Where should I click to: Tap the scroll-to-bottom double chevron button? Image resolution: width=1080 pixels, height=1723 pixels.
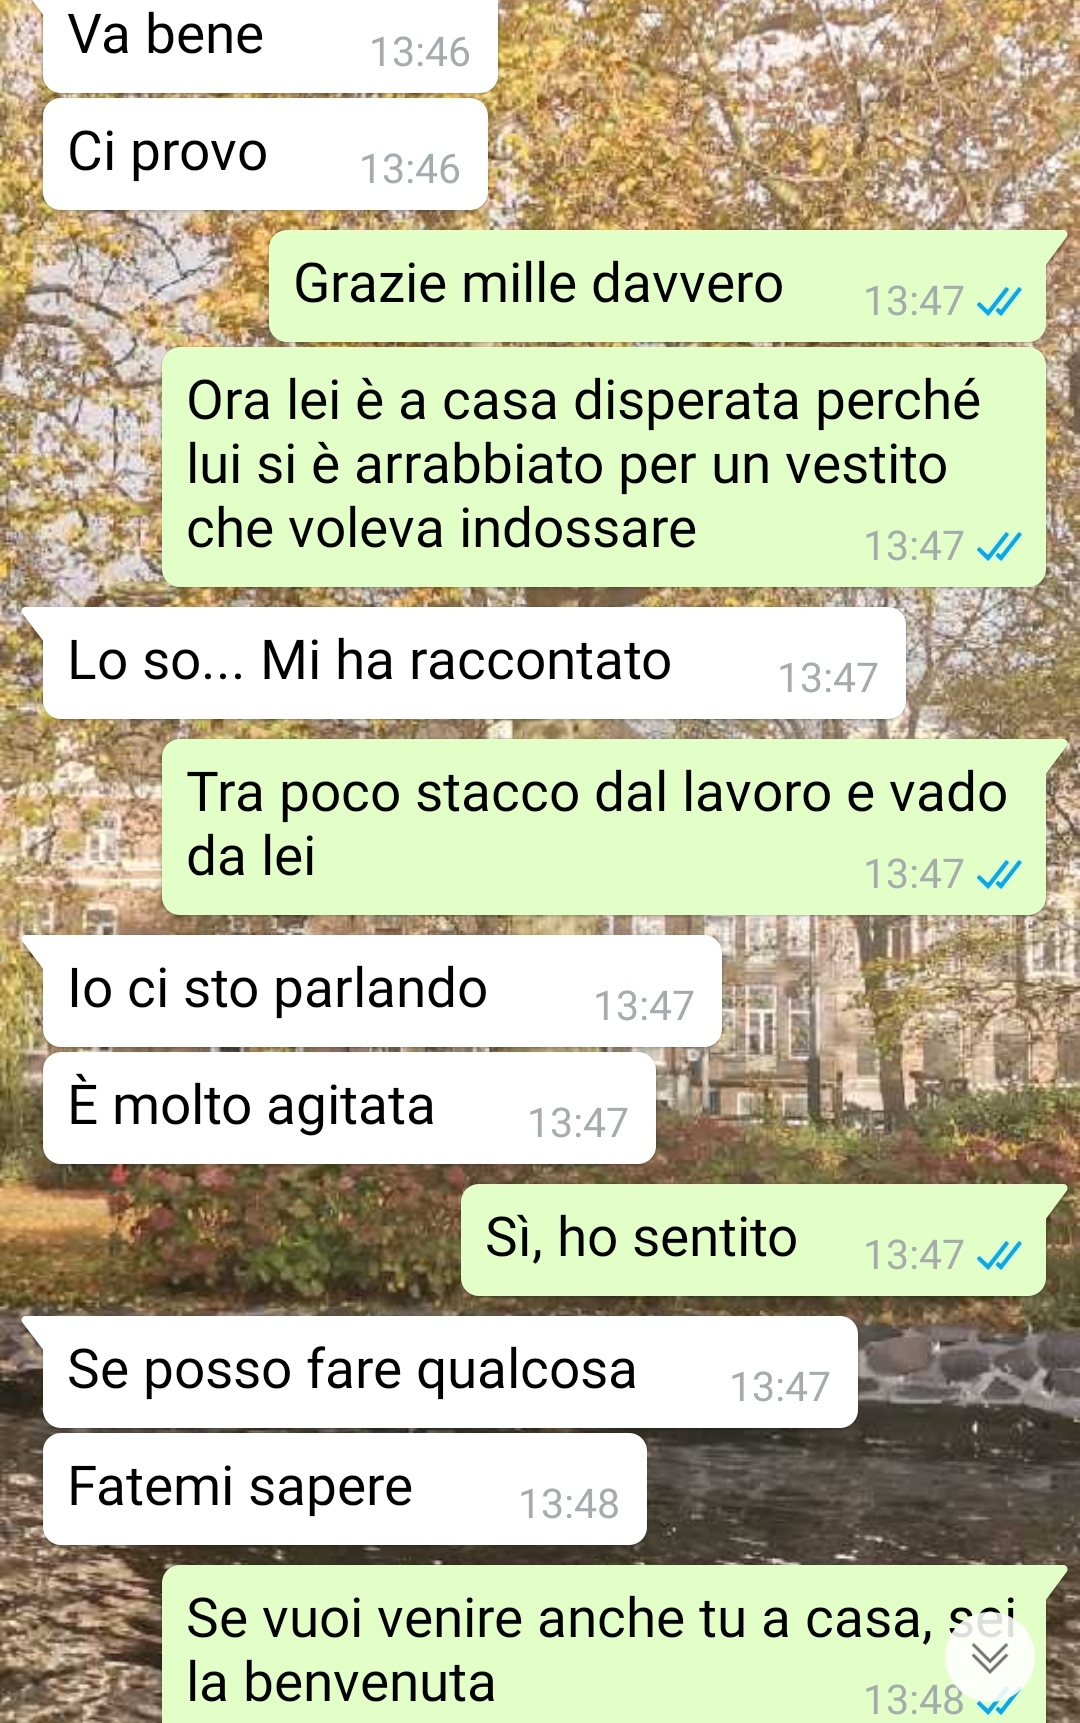point(990,1659)
